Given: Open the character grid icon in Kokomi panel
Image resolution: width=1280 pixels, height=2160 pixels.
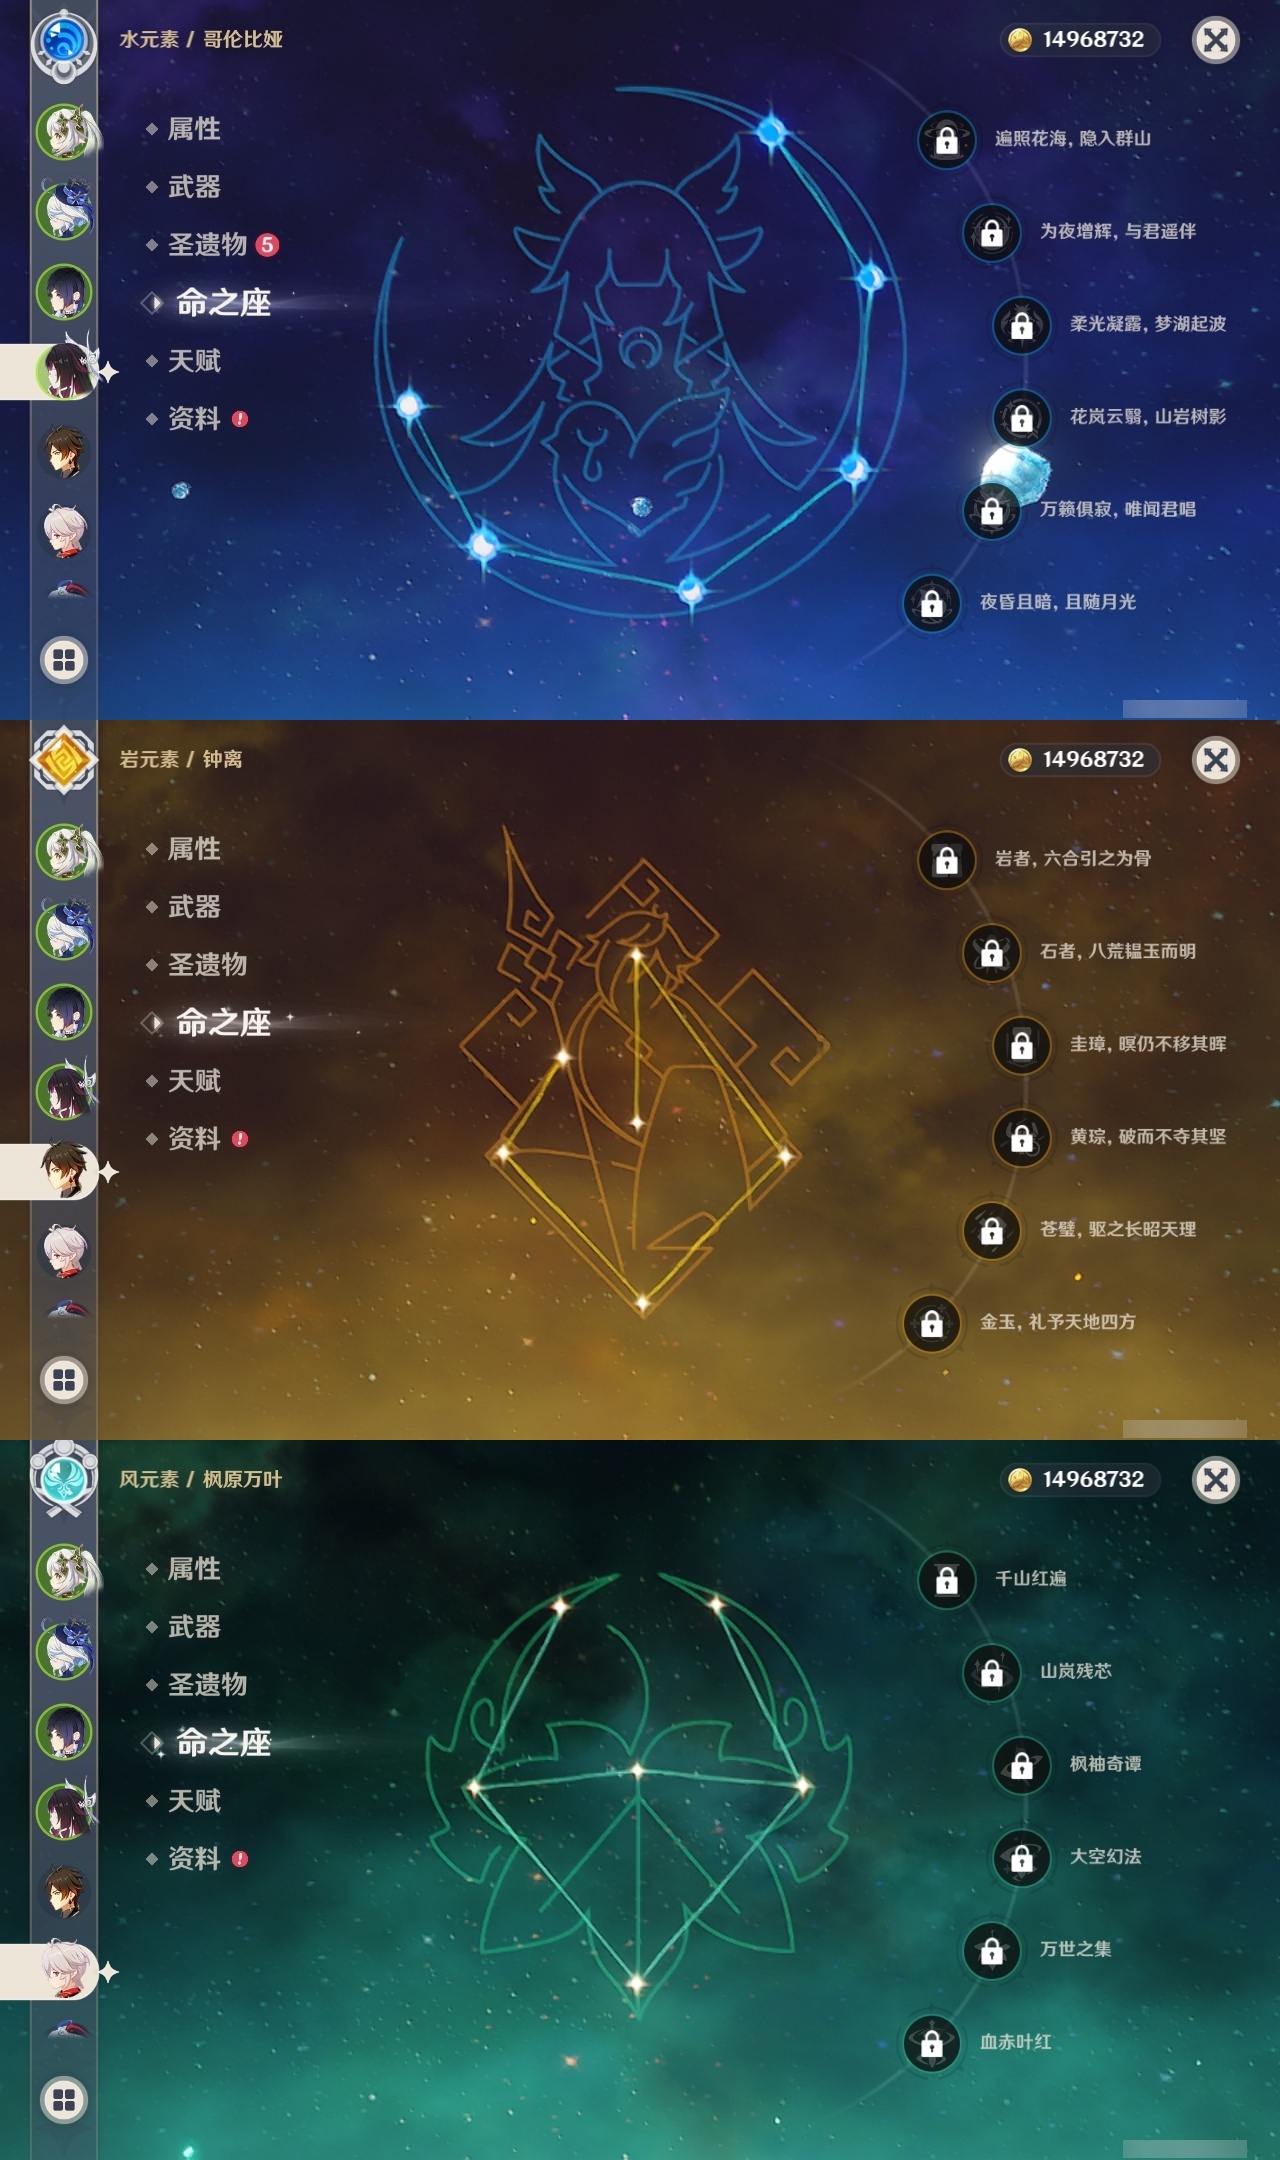Looking at the screenshot, I should pyautogui.click(x=64, y=660).
